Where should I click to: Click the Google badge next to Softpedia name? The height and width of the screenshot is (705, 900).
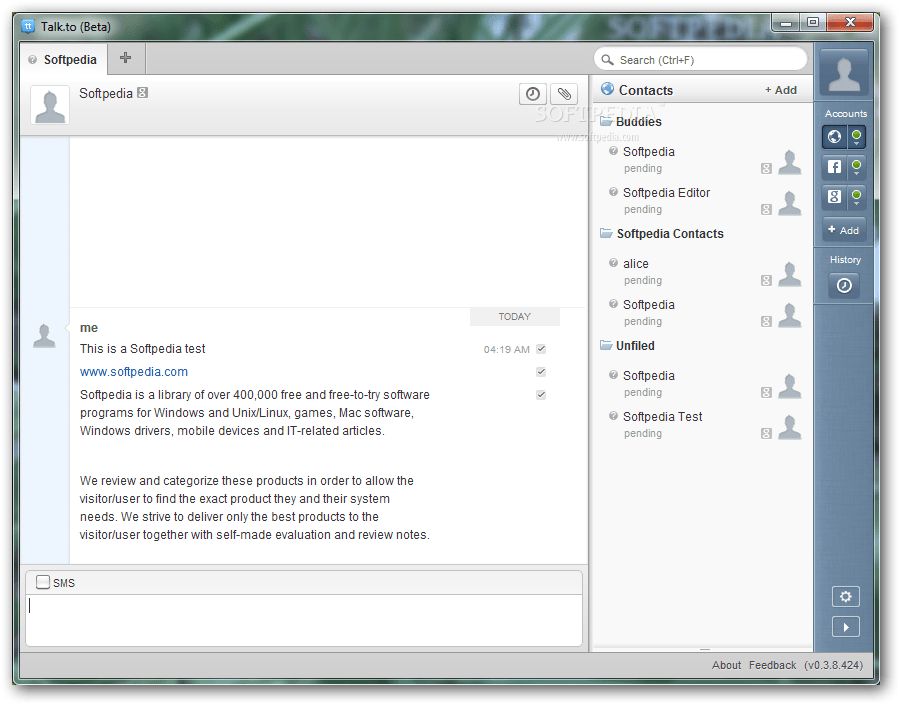142,92
